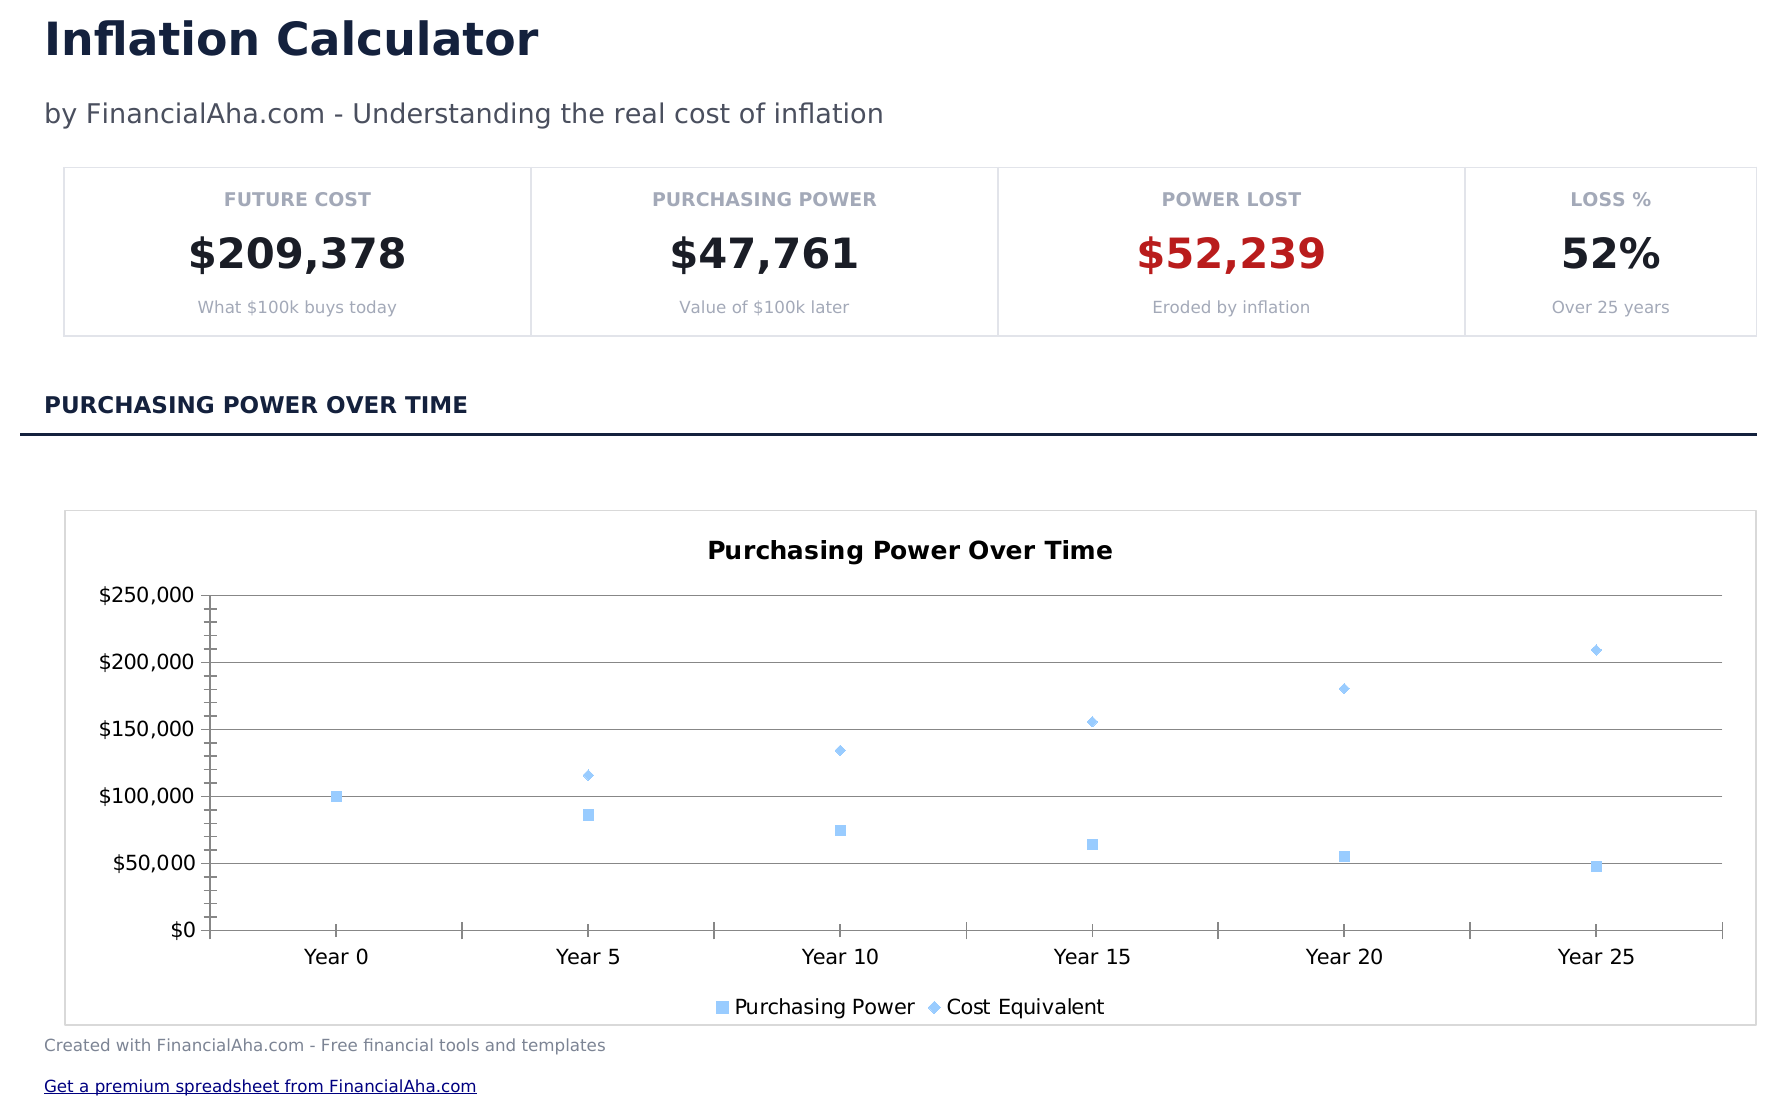Click the Year 5 cost equivalent diamond
The width and height of the screenshot is (1777, 1116).
[588, 776]
